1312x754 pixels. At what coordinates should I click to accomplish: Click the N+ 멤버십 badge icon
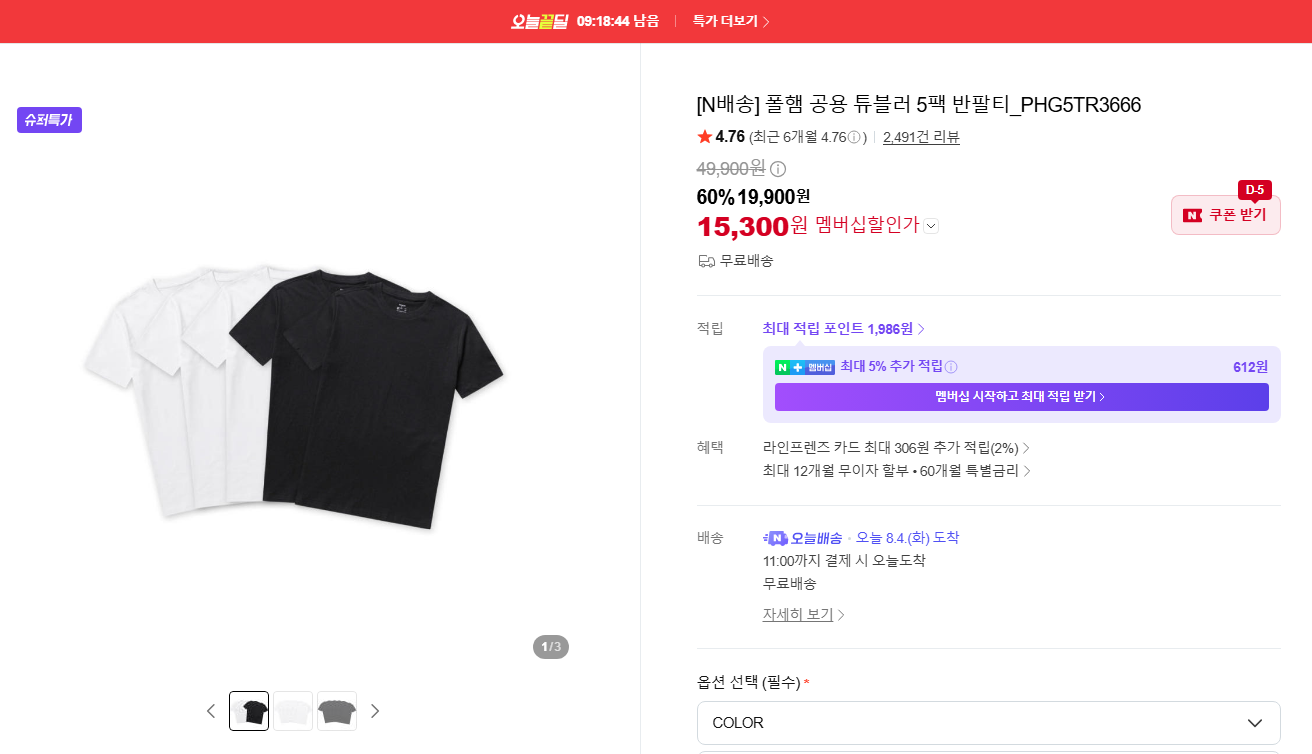pyautogui.click(x=805, y=367)
